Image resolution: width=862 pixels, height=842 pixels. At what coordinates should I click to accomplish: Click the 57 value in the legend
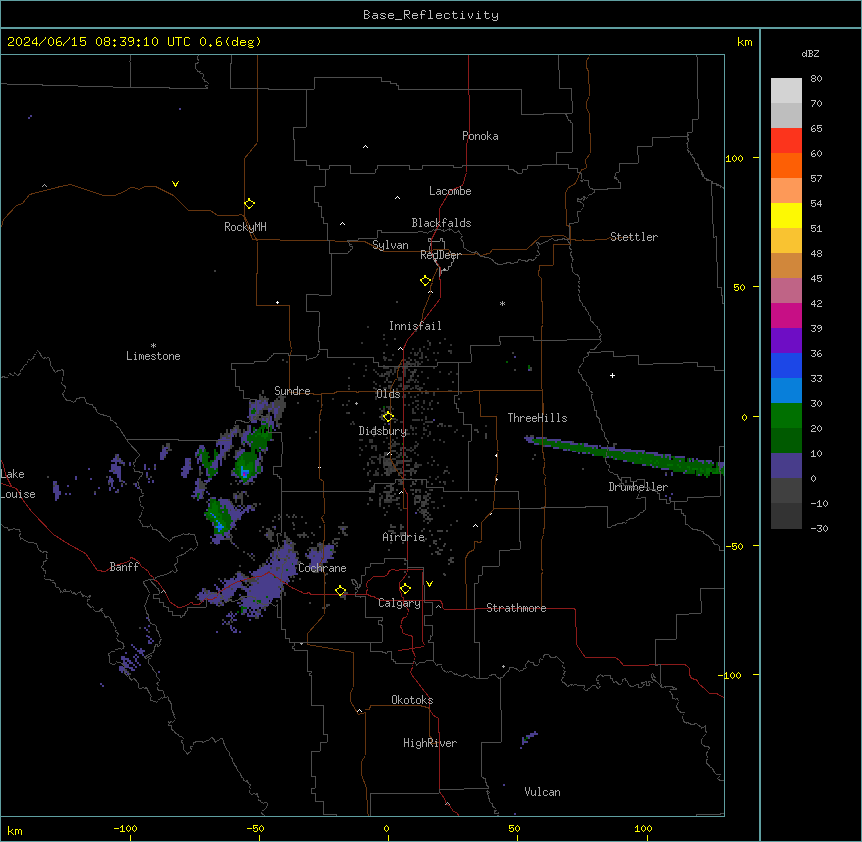(816, 179)
